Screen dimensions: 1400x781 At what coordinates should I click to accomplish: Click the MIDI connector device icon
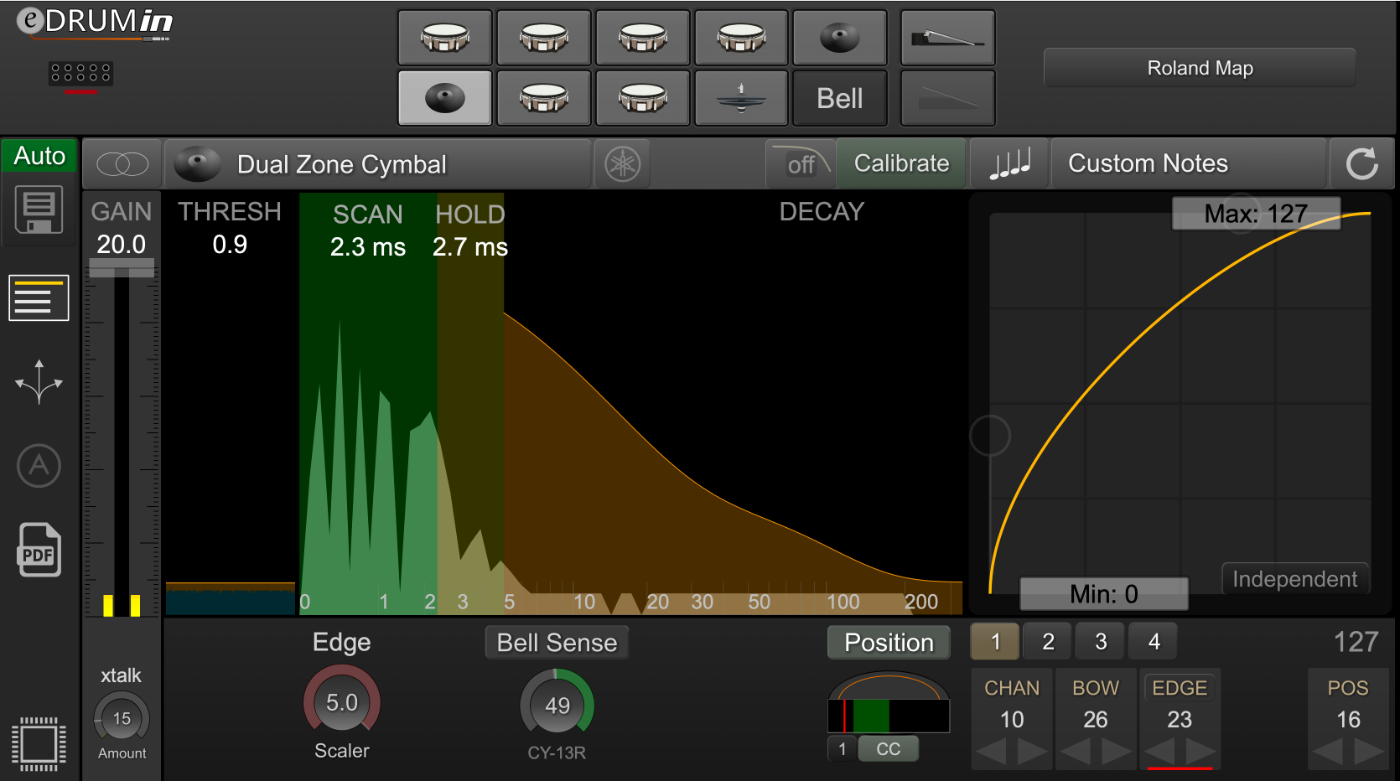[80, 73]
